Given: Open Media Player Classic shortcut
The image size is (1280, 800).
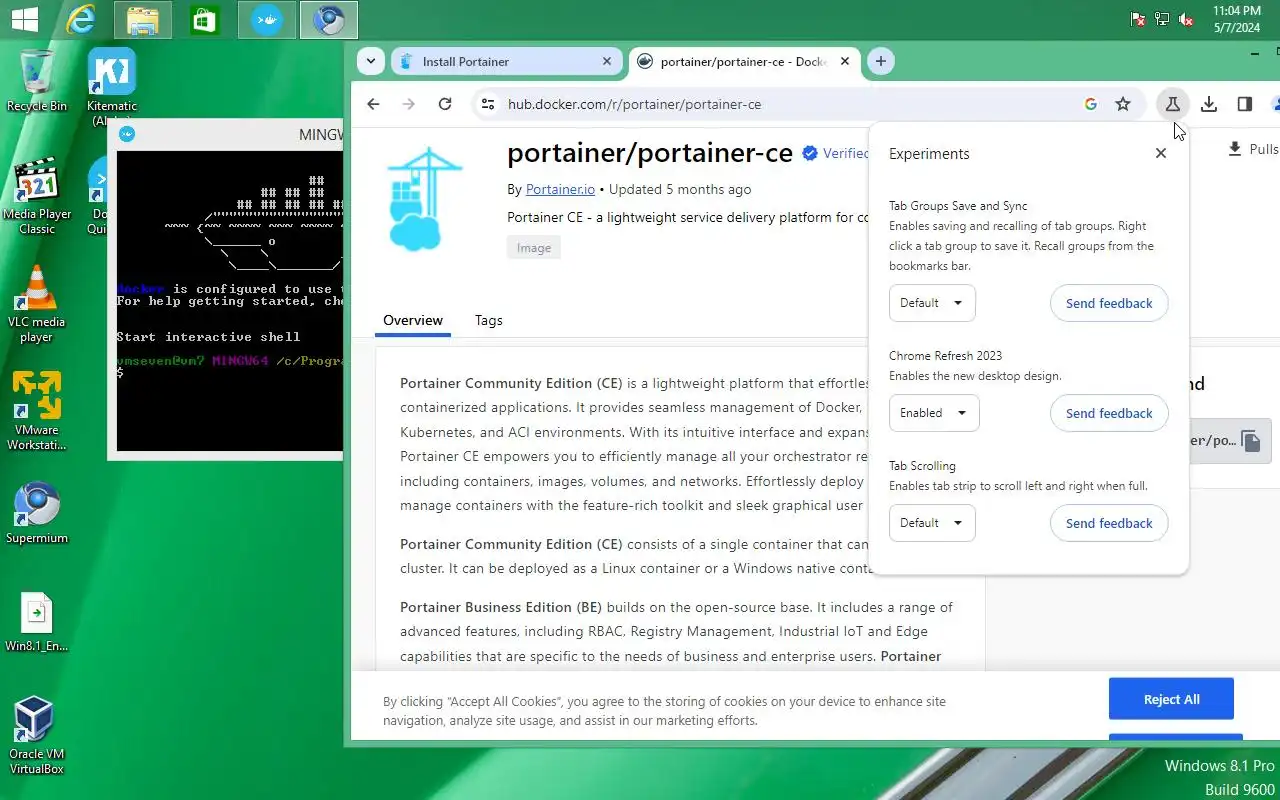Looking at the screenshot, I should (x=37, y=196).
